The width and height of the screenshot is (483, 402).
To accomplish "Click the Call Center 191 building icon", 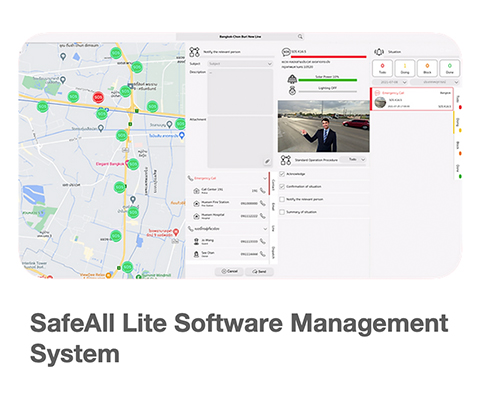I will pos(196,191).
